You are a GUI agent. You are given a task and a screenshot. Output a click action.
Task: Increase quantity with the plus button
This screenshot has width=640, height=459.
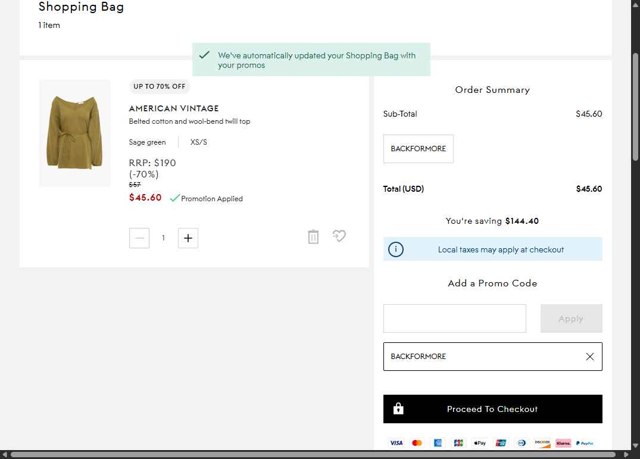[188, 238]
